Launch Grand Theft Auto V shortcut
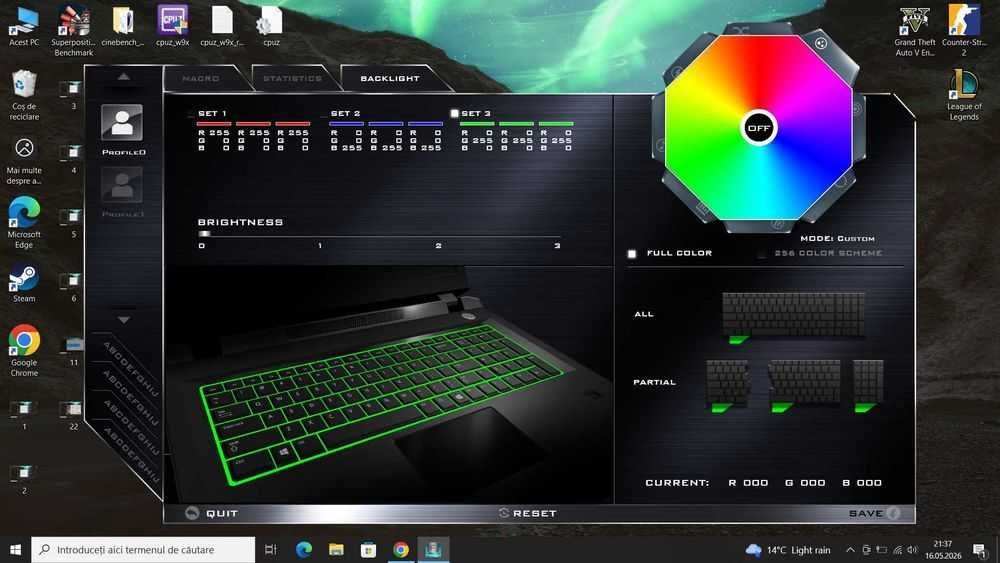The height and width of the screenshot is (563, 1000). (915, 31)
